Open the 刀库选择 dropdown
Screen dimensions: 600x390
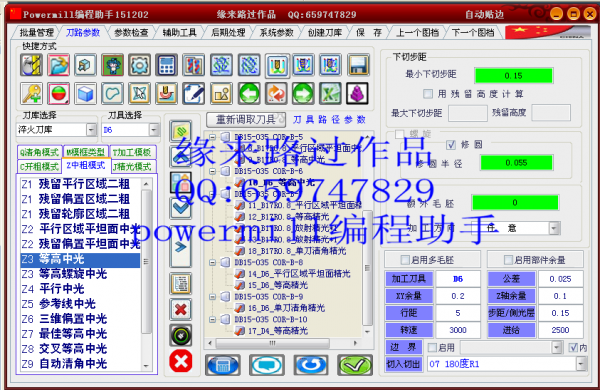tap(91, 130)
